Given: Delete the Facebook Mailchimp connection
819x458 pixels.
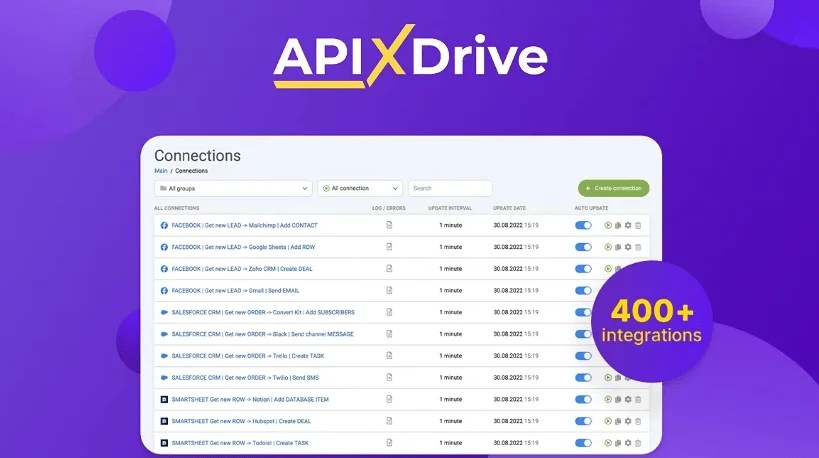Looking at the screenshot, I should point(638,226).
